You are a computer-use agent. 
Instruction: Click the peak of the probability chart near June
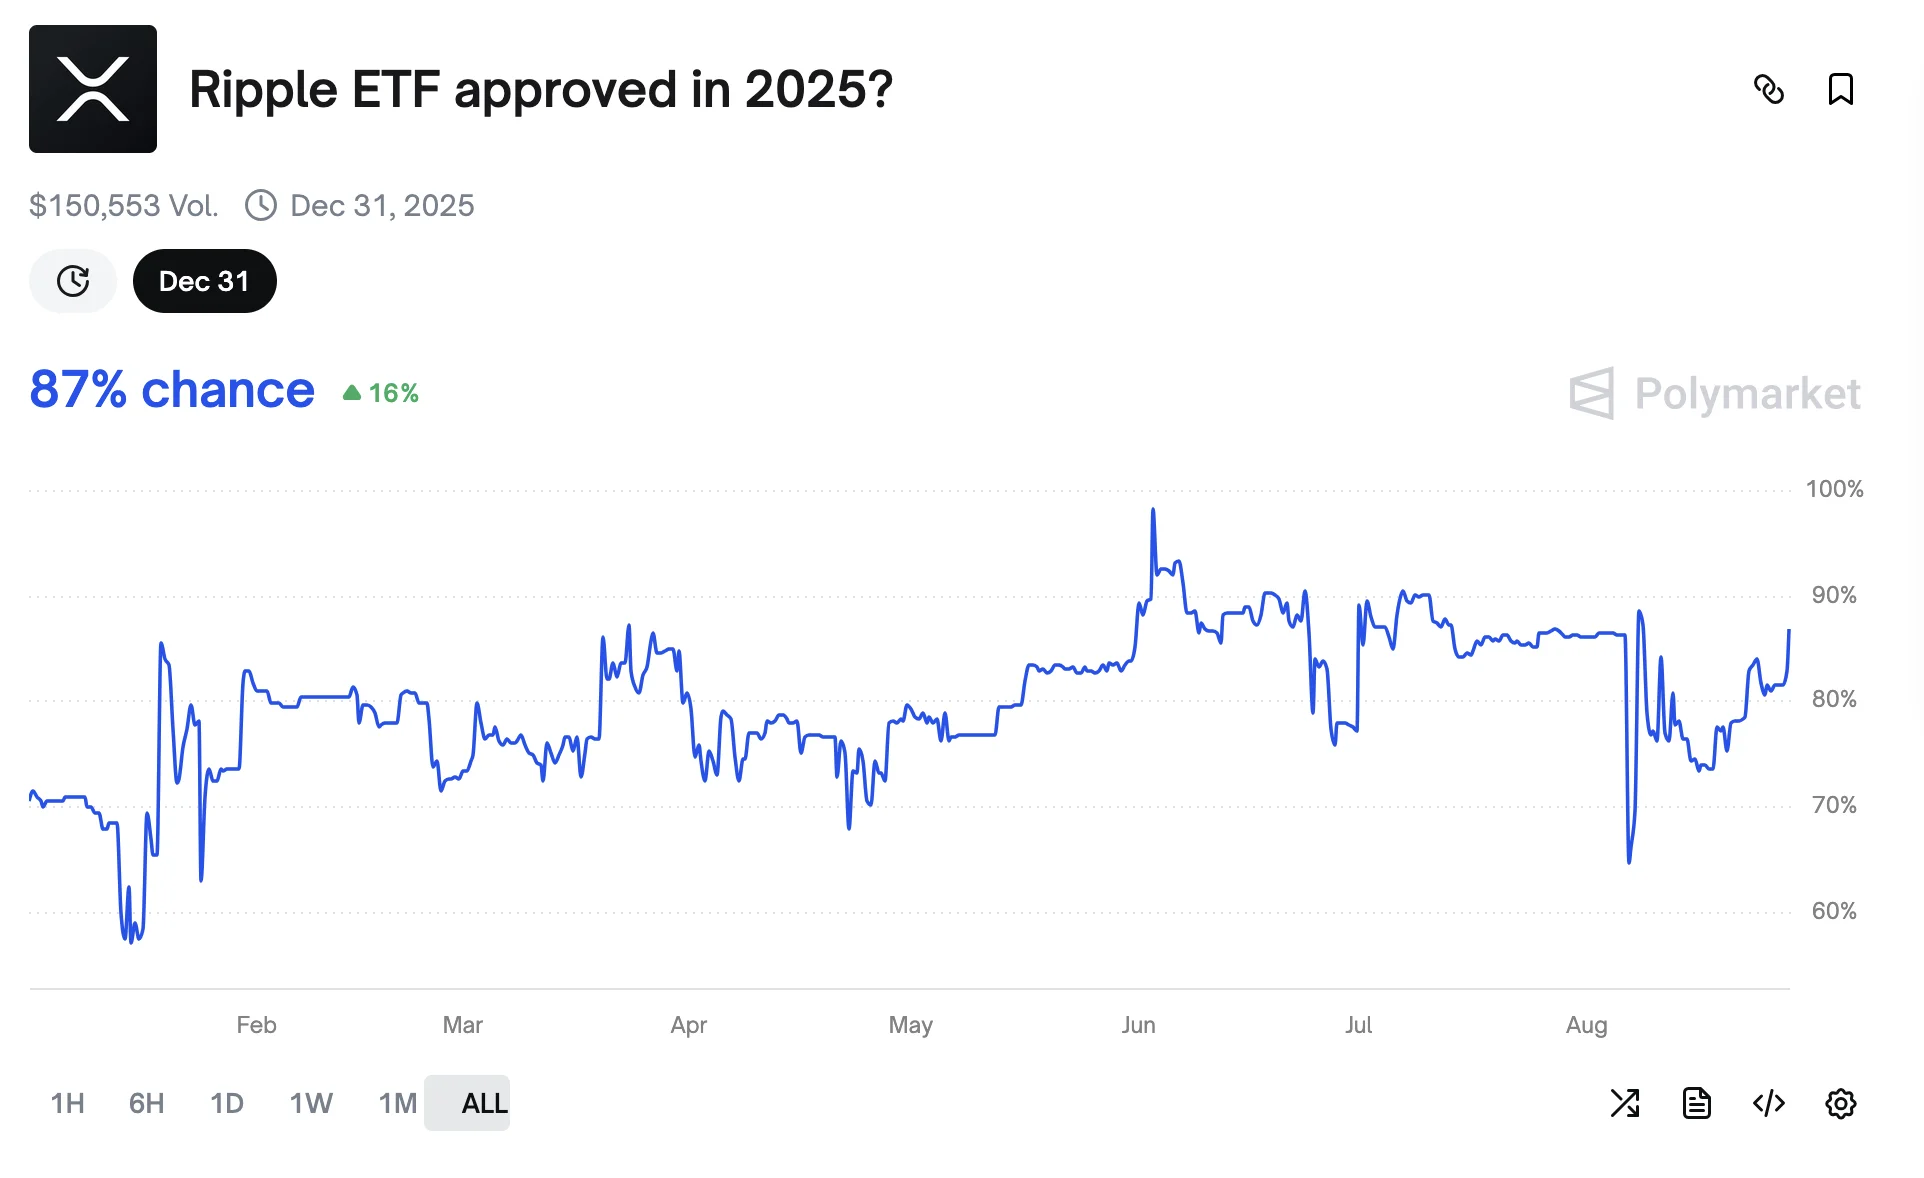[1153, 510]
